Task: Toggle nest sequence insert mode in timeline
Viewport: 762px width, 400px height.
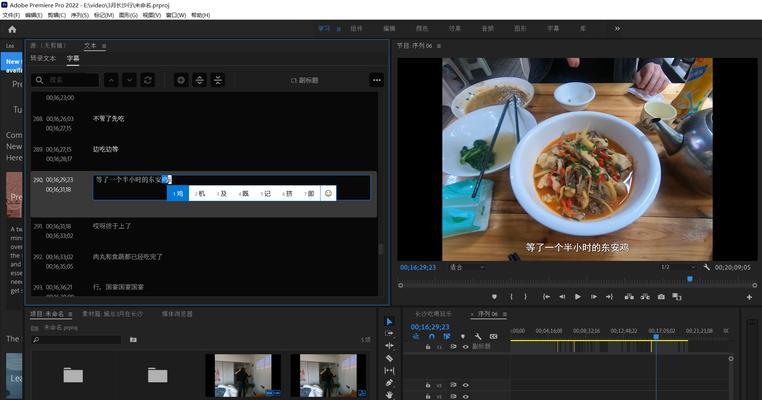Action: pyautogui.click(x=416, y=336)
